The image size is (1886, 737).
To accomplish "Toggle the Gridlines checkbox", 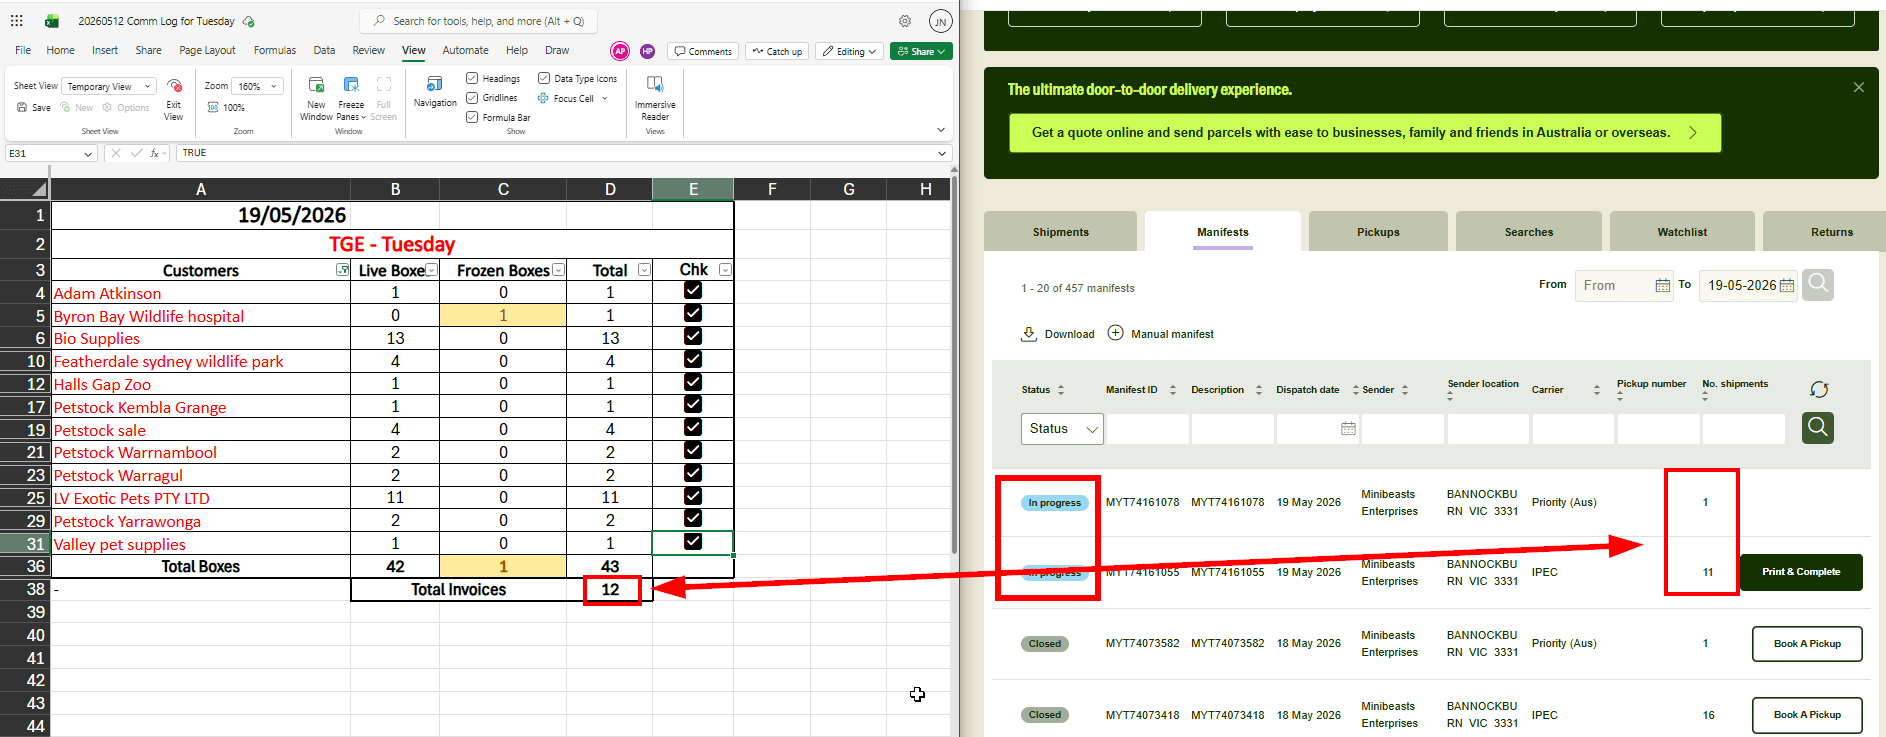I will [x=472, y=98].
